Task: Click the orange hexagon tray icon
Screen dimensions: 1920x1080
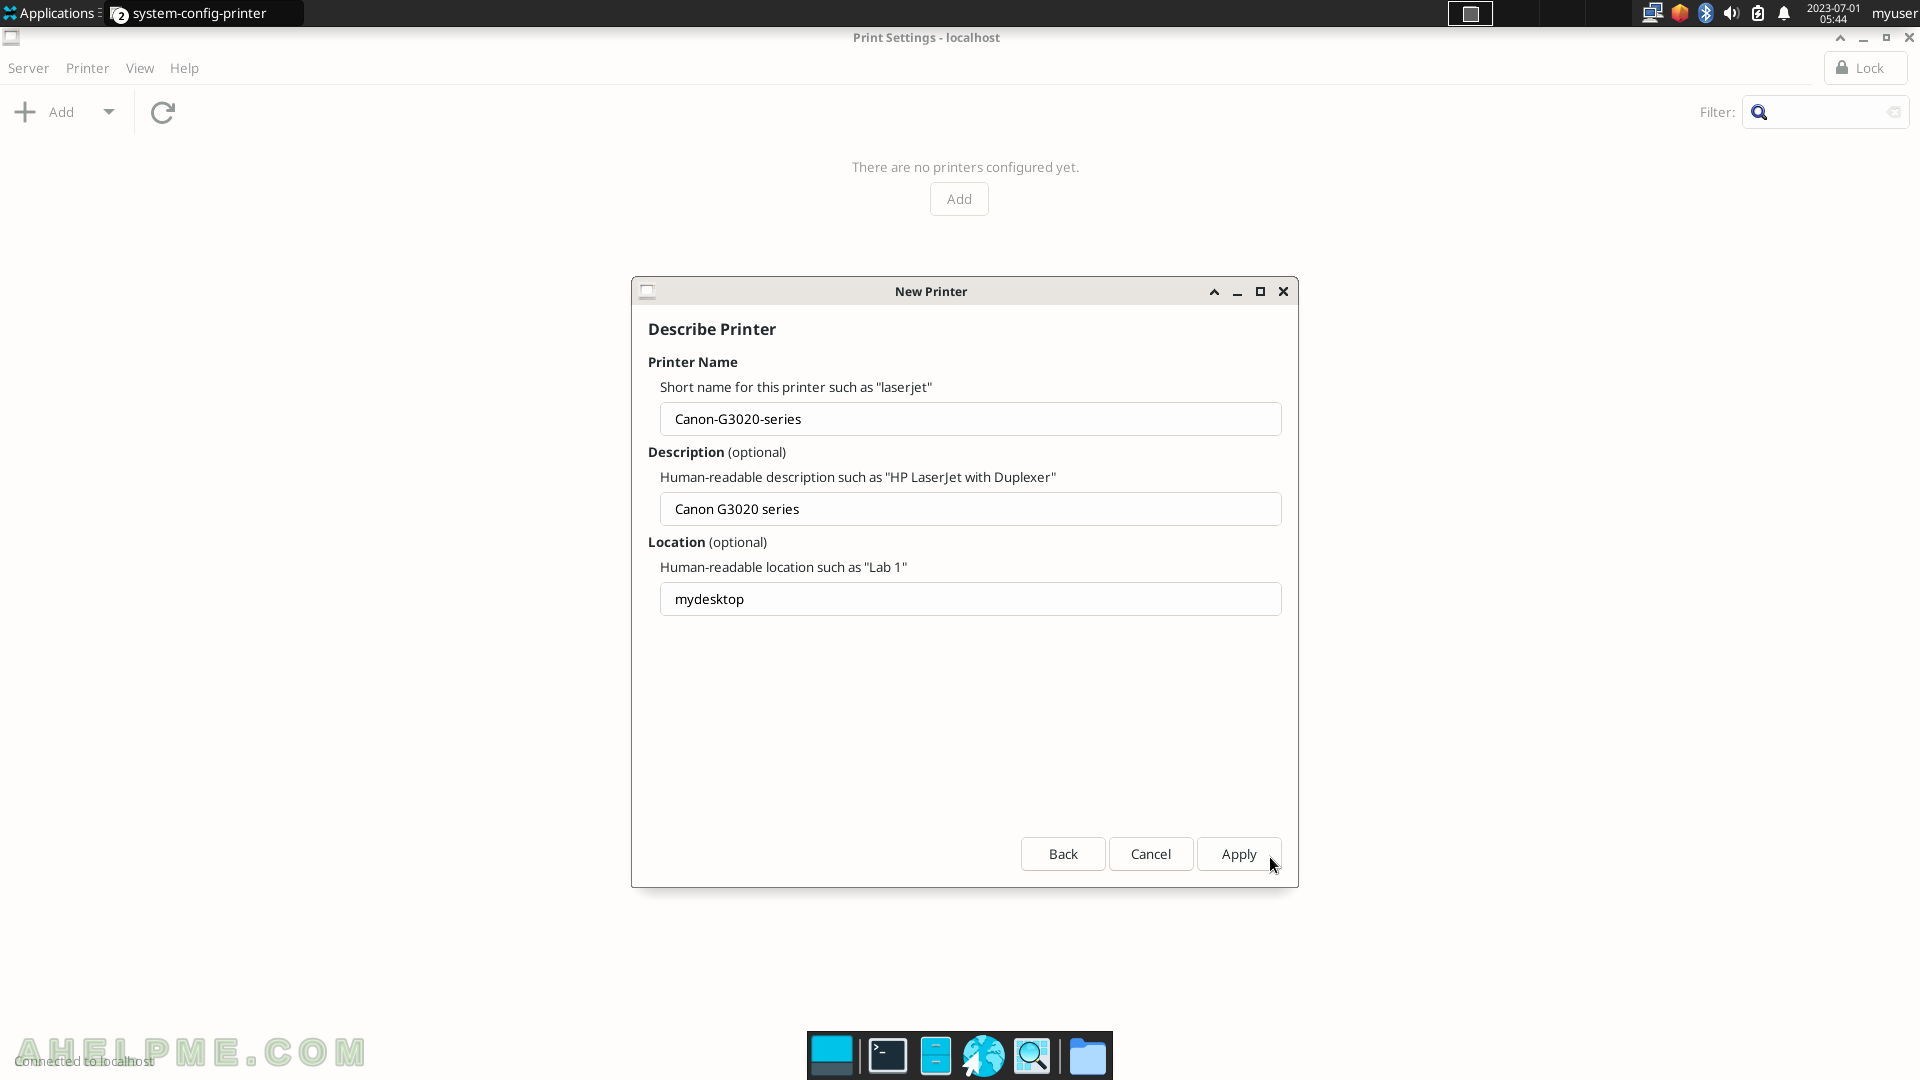Action: tap(1680, 13)
